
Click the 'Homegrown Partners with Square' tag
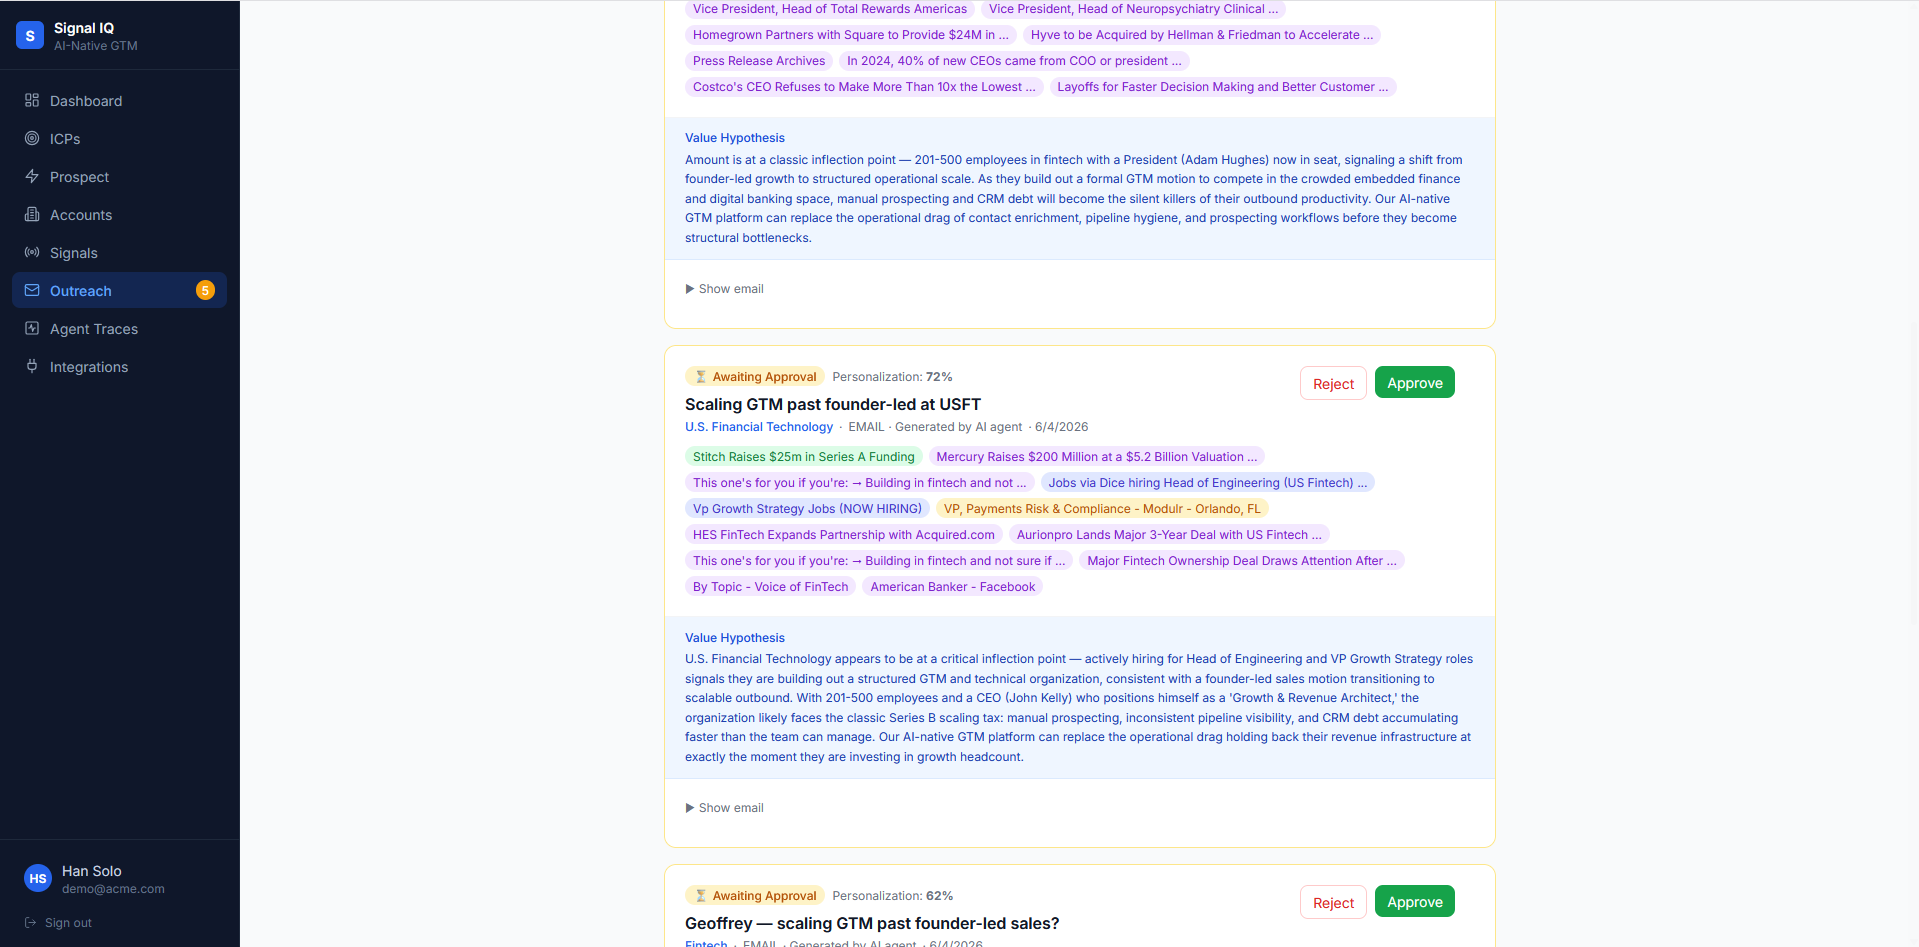(x=851, y=35)
